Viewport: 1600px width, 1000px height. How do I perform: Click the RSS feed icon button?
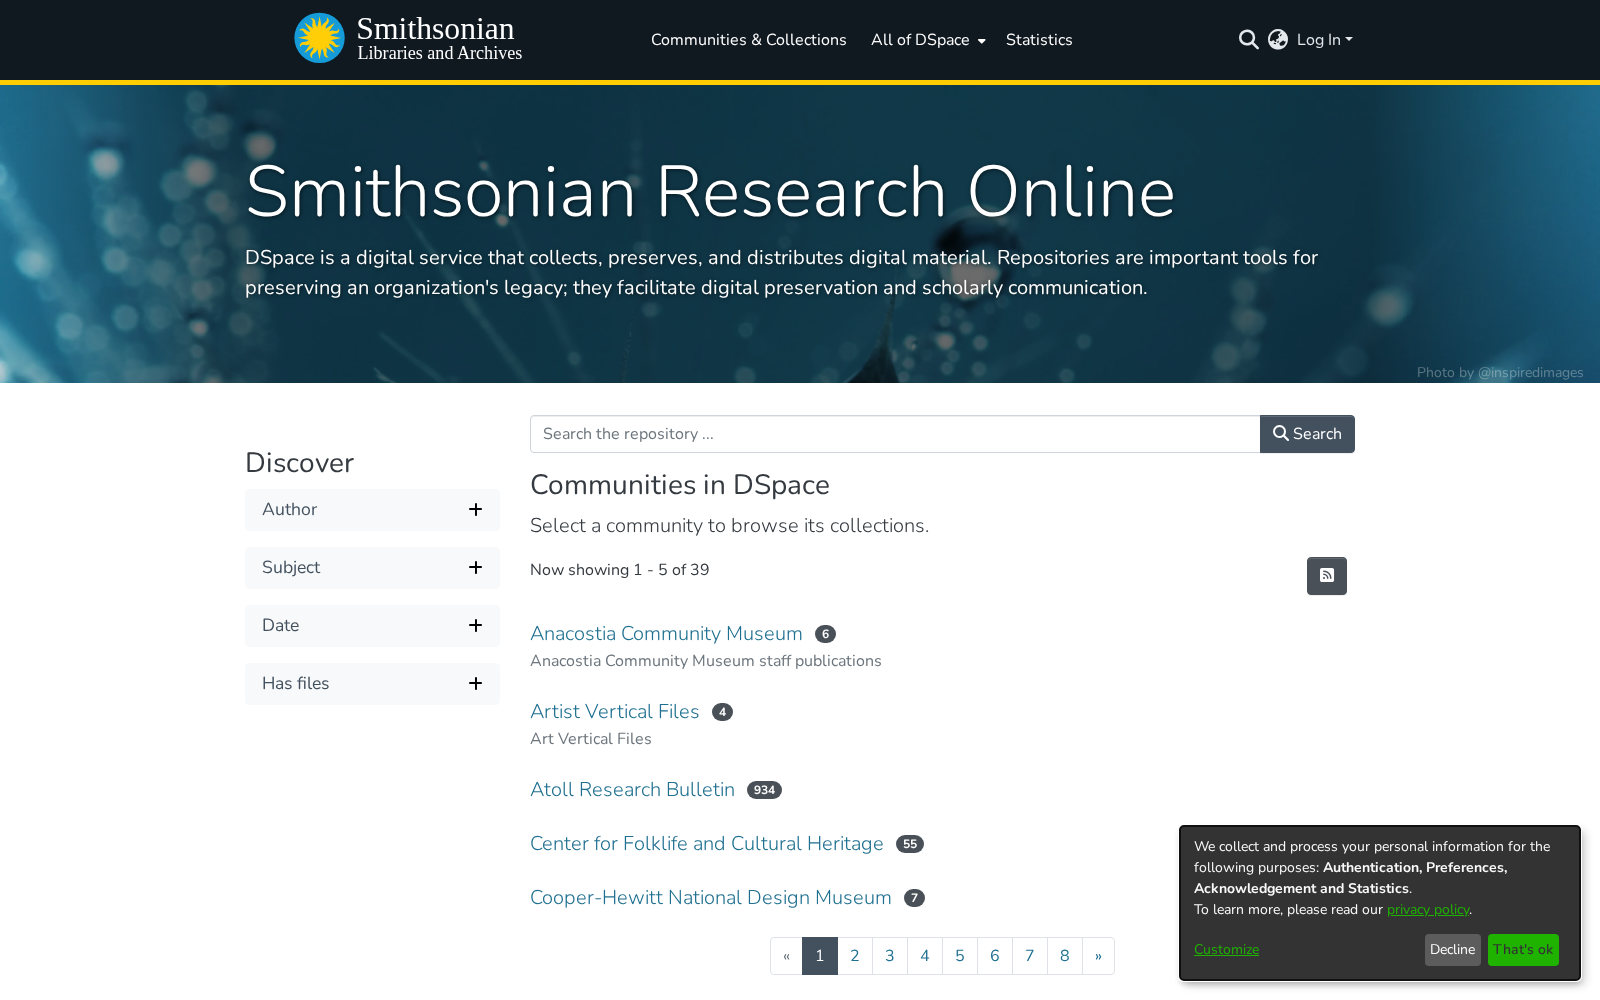coord(1327,576)
